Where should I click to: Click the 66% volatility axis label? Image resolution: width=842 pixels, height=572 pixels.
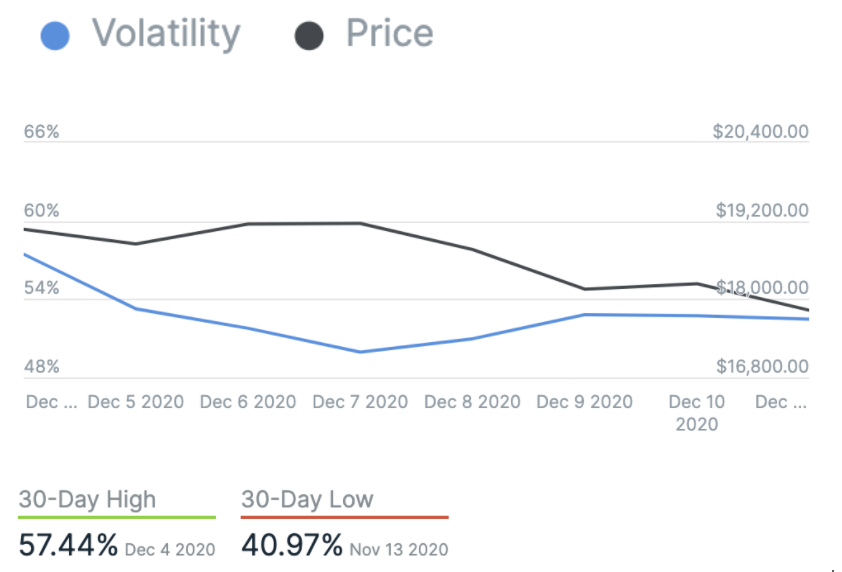click(42, 133)
